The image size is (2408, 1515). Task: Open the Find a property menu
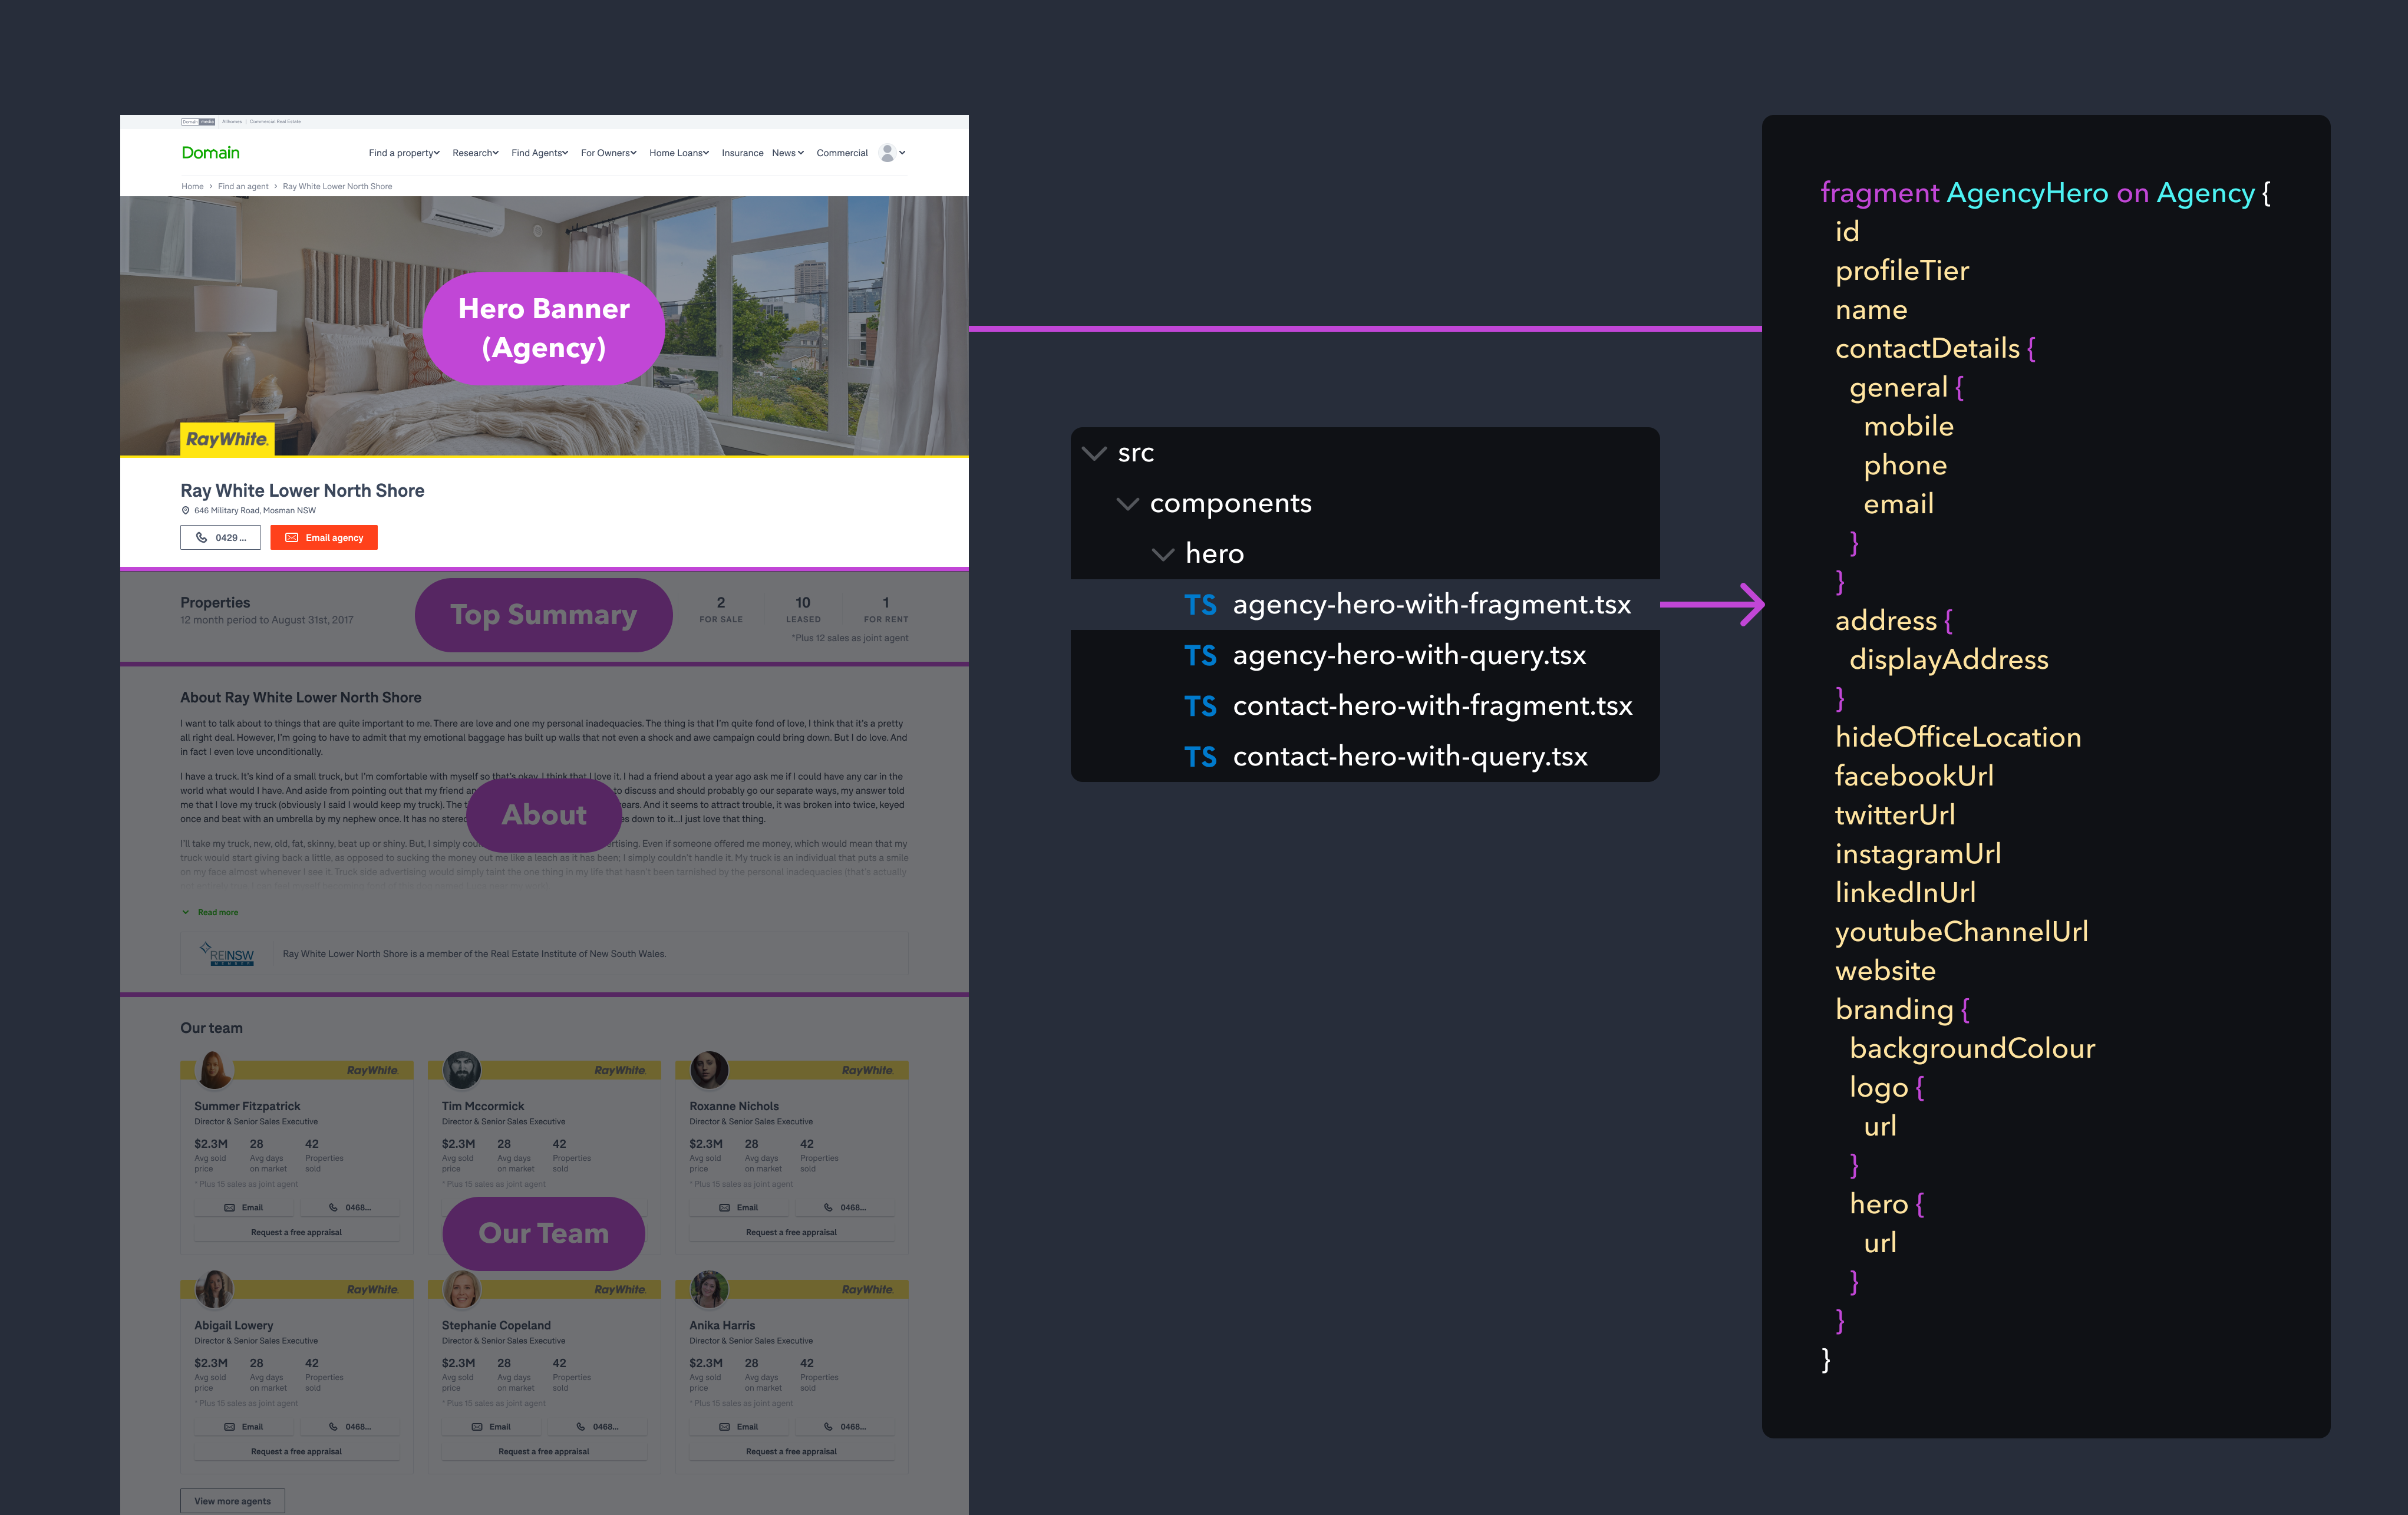pos(404,153)
